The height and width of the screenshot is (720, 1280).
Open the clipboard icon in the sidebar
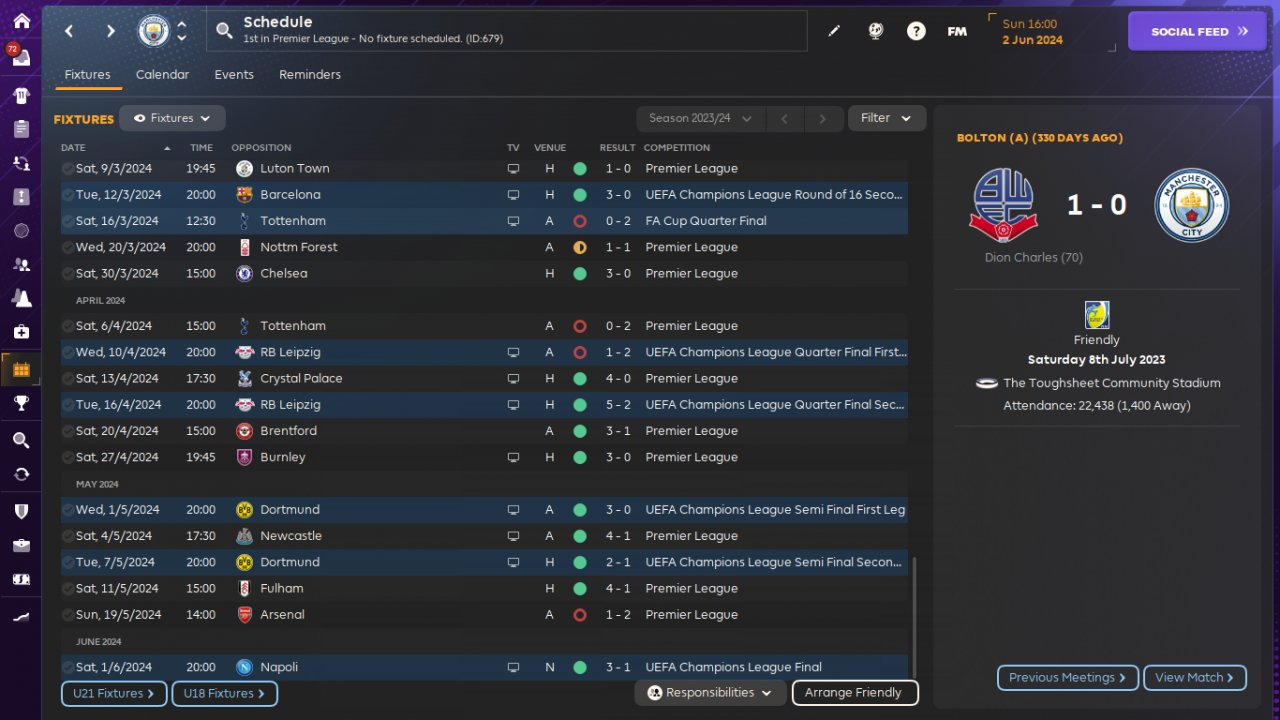(21, 129)
